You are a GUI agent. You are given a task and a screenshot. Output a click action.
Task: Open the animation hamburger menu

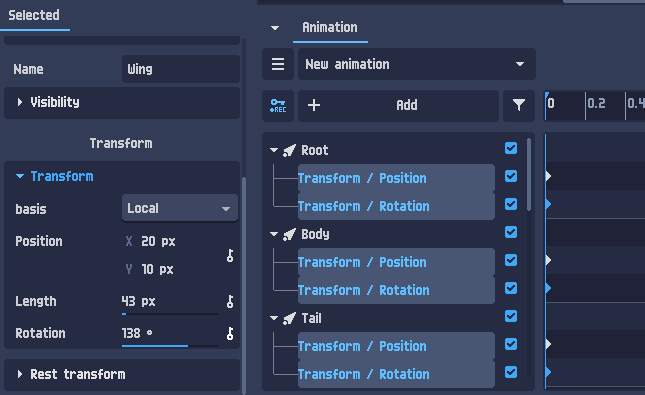point(278,64)
